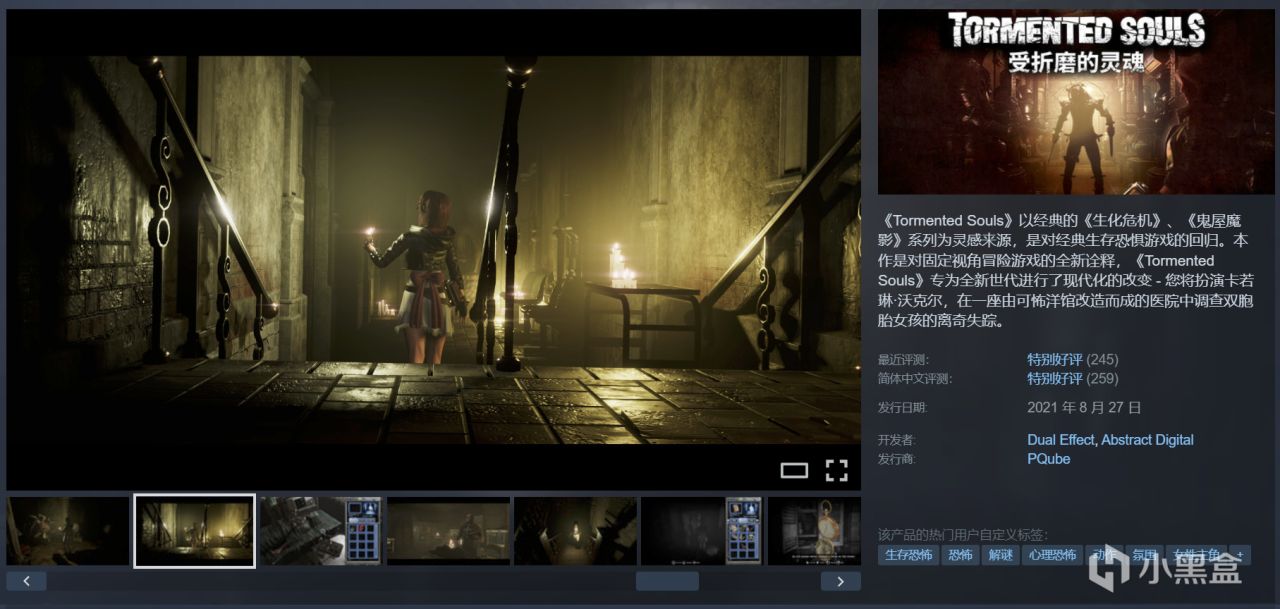Image resolution: width=1280 pixels, height=609 pixels.
Task: Click the 解谜 tag
Action: click(1000, 555)
